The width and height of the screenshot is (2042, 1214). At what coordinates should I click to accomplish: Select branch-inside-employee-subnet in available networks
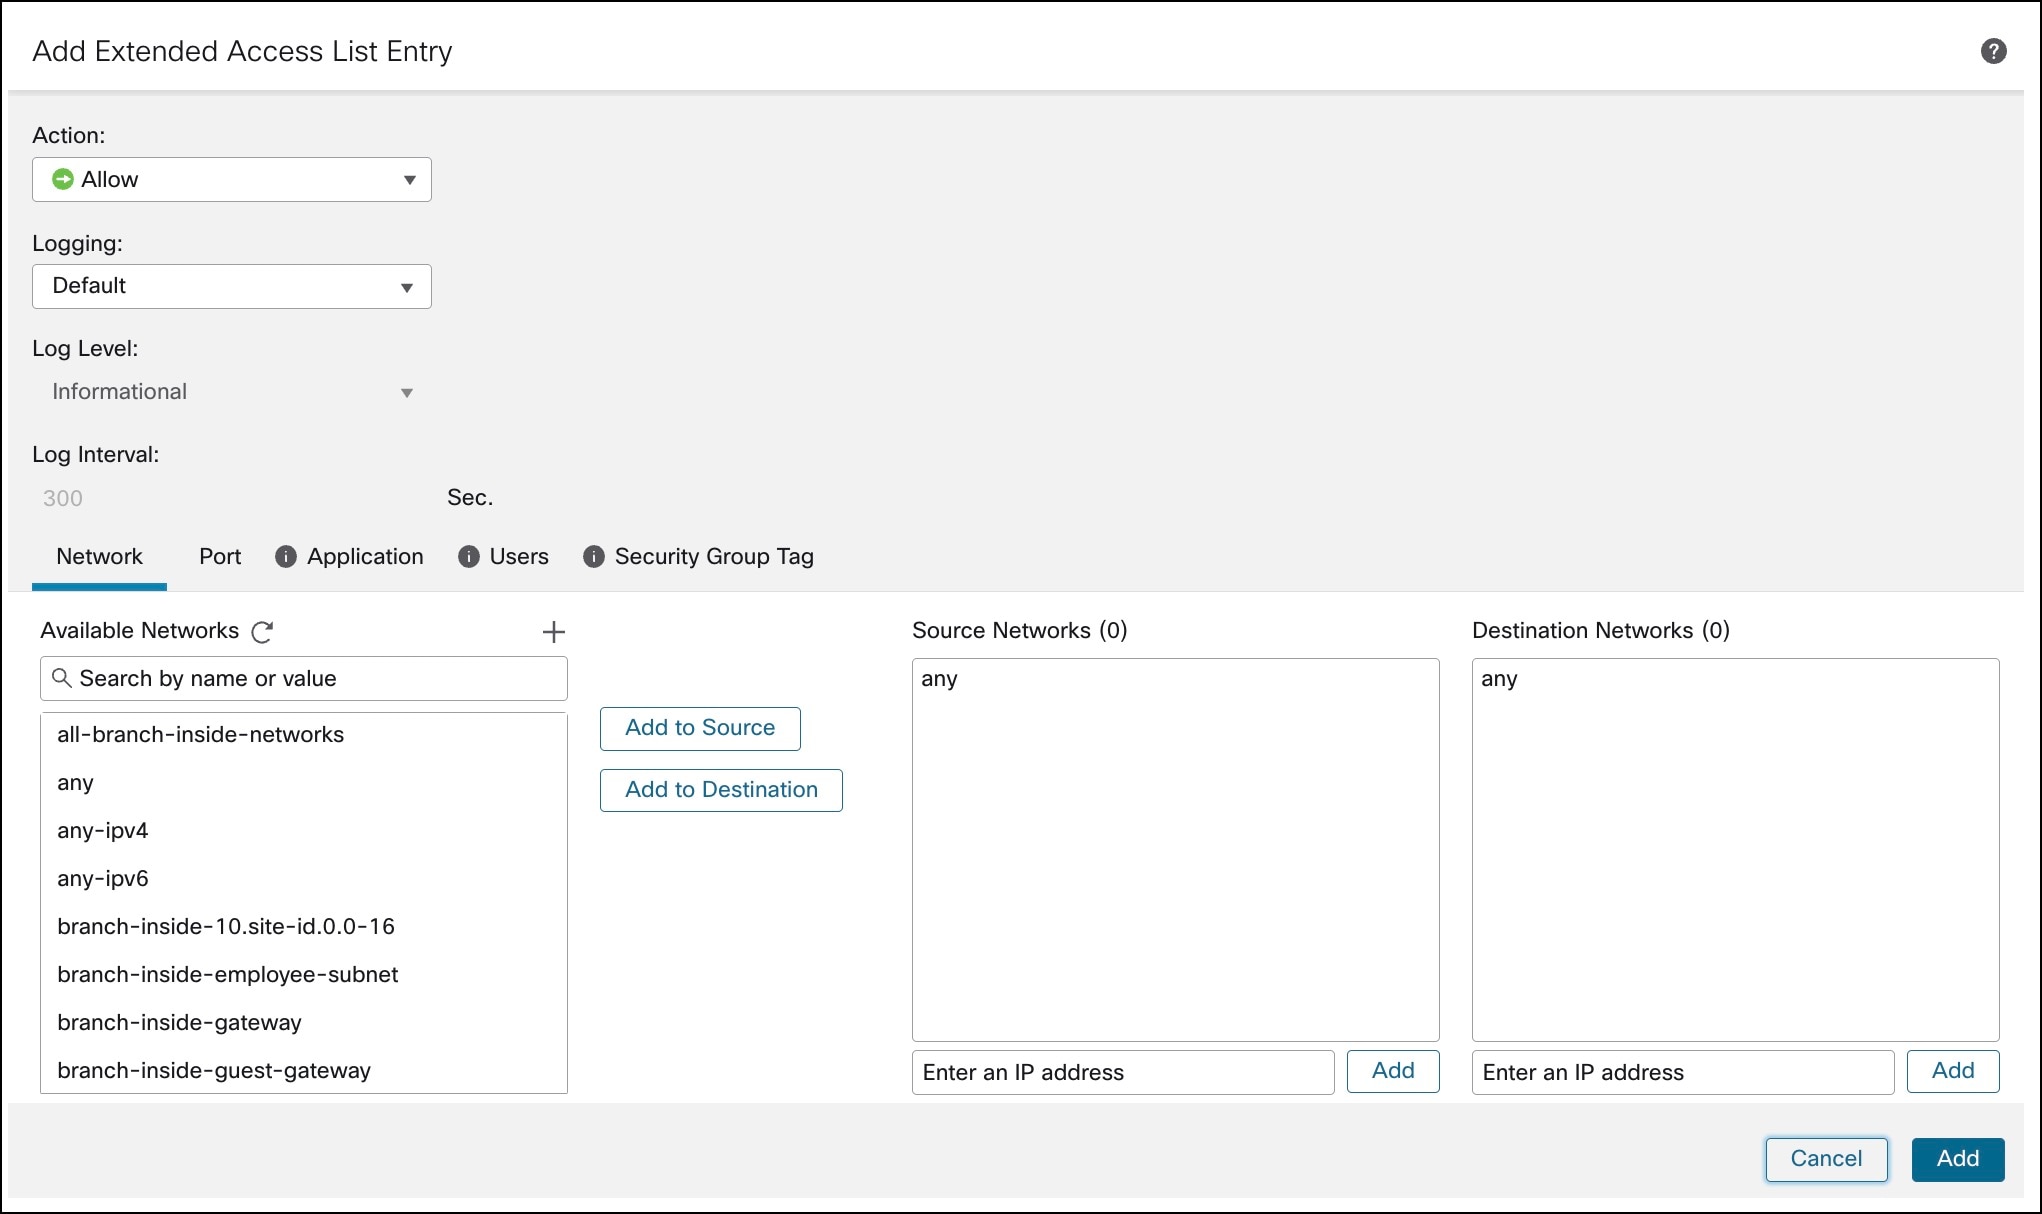pos(228,975)
